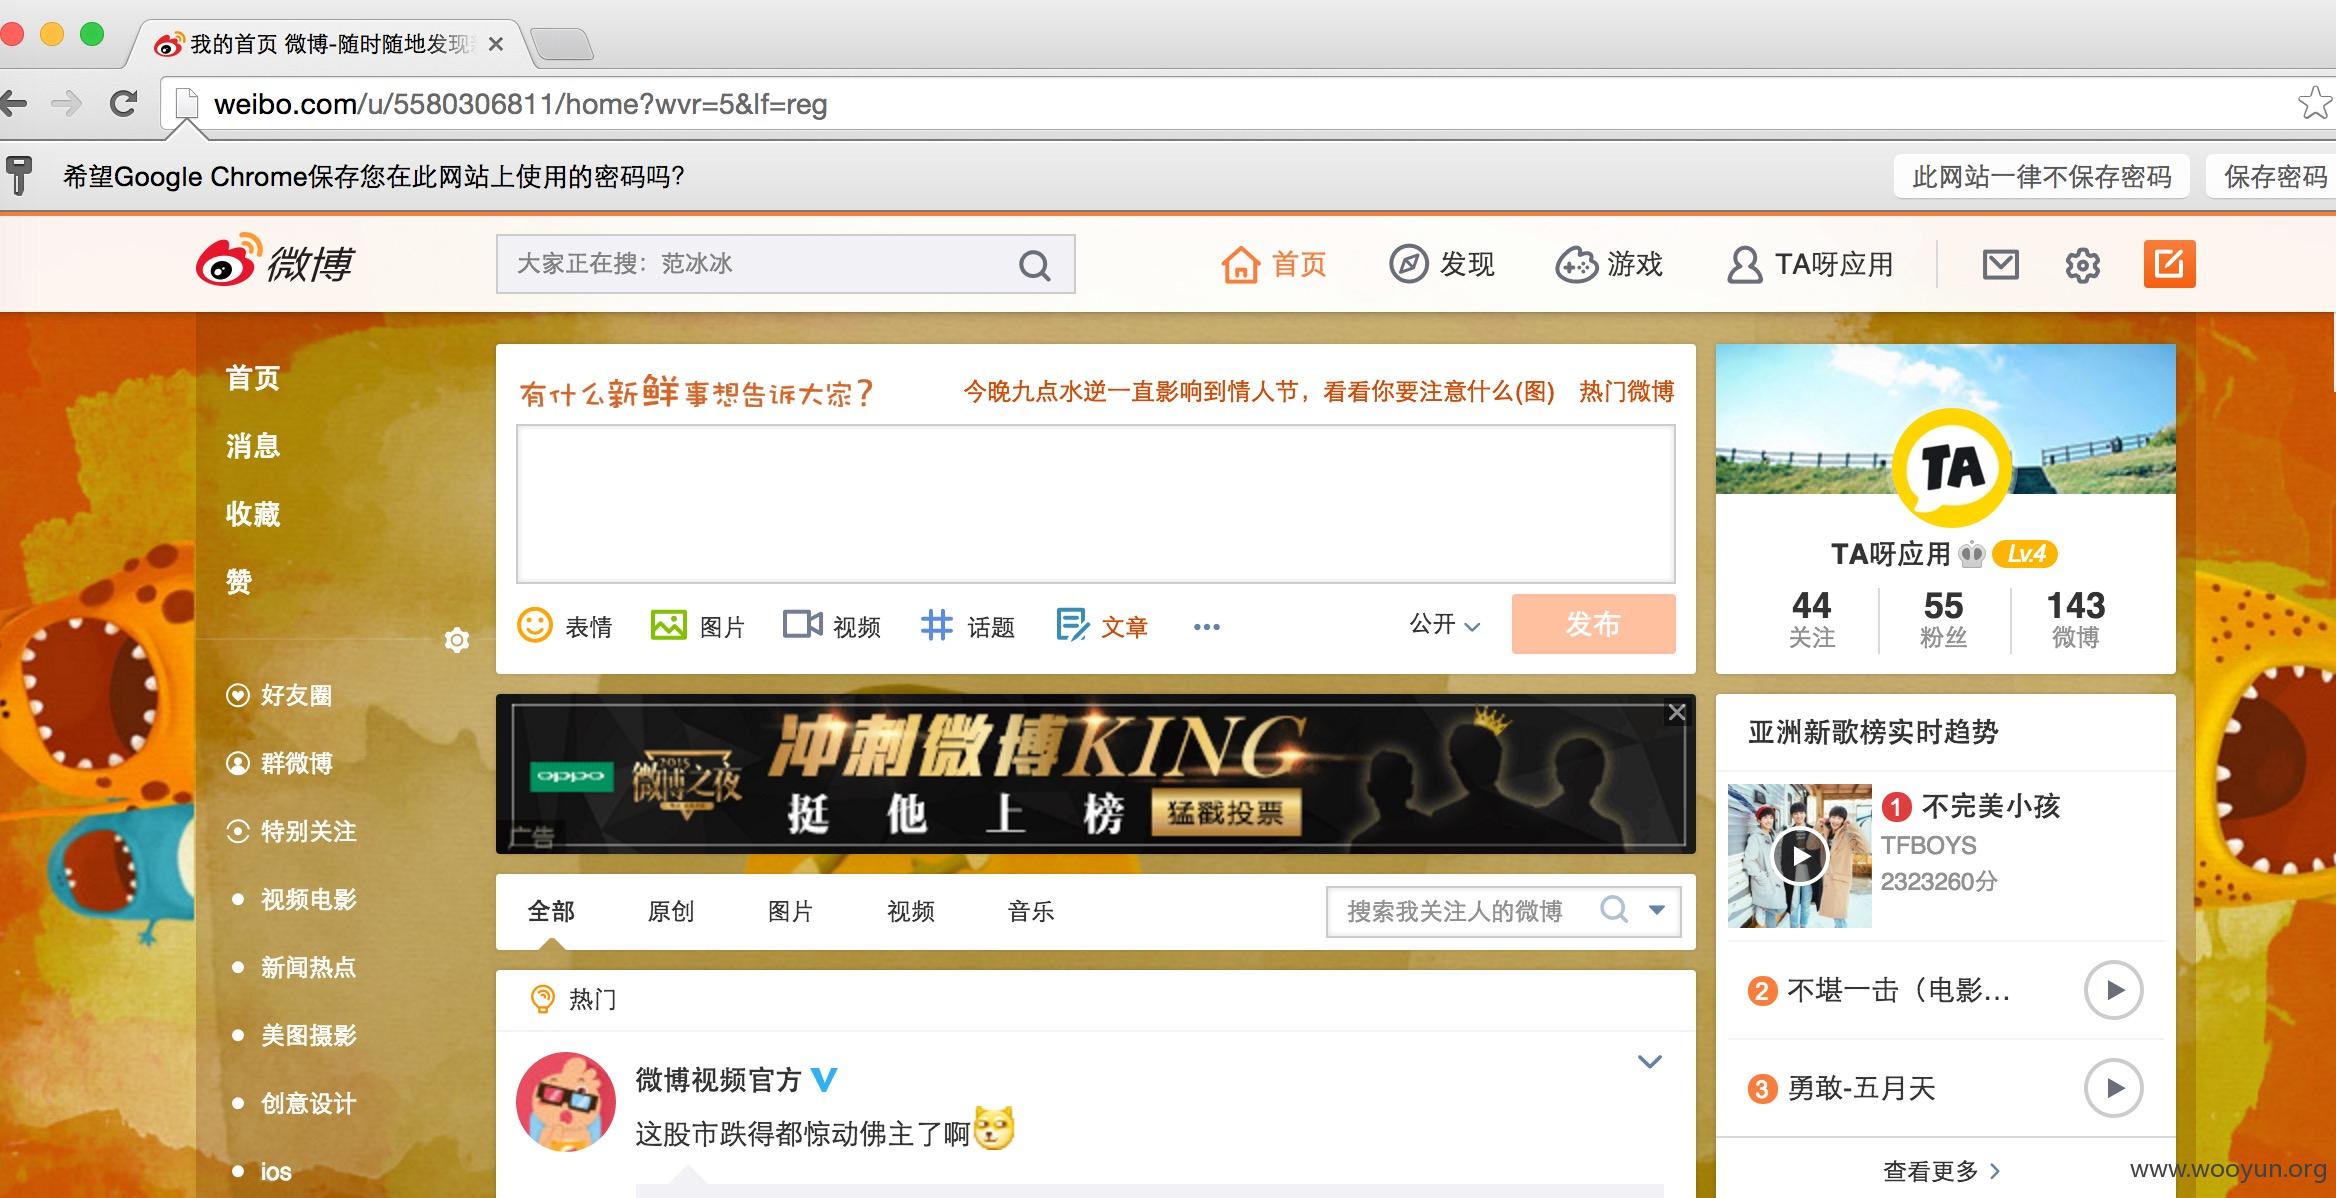Click 猛戳投票 button in the banner
The image size is (2336, 1198).
(x=1225, y=812)
